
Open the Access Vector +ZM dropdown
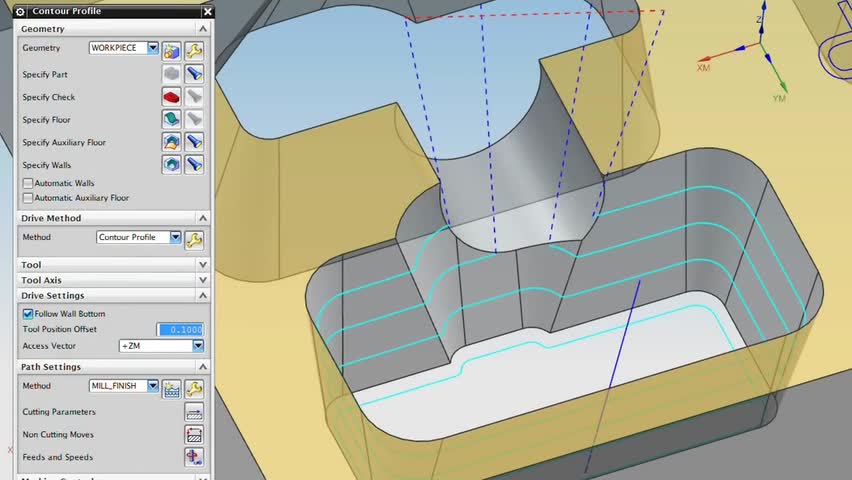(x=161, y=346)
